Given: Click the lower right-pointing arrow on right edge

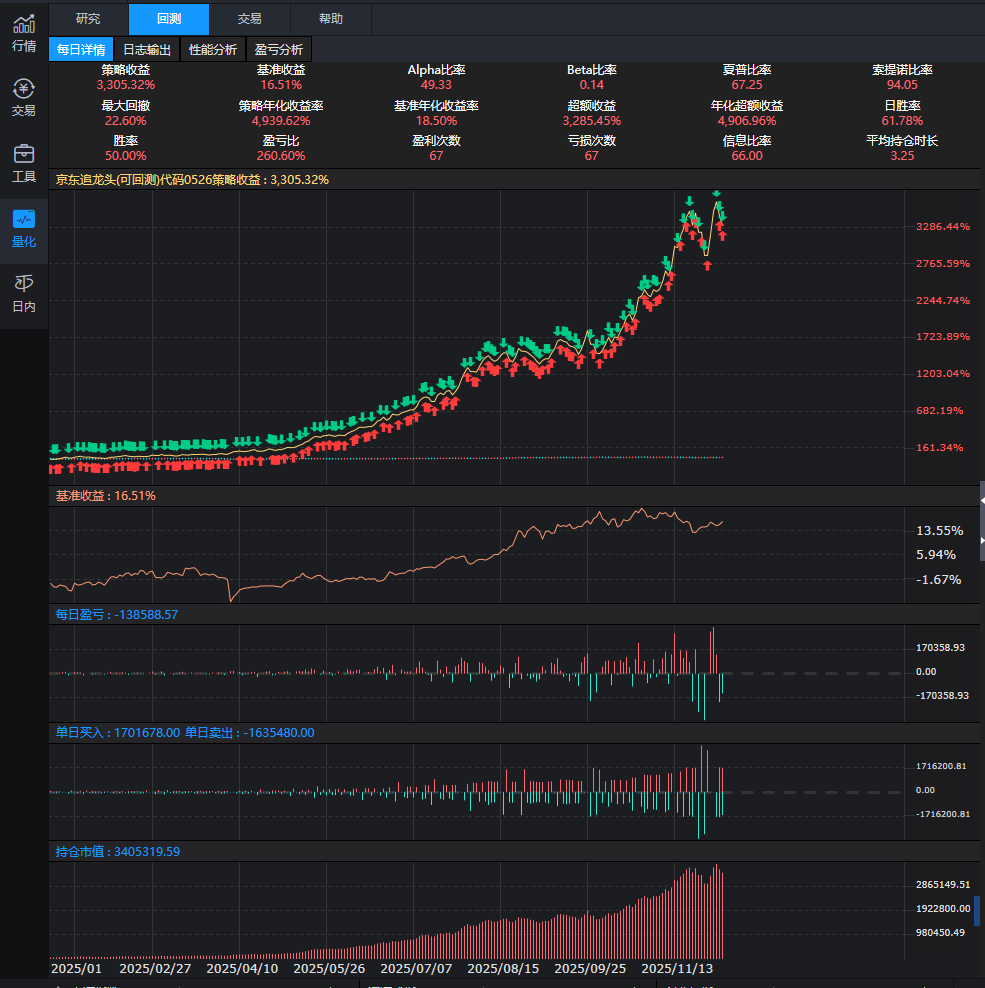Looking at the screenshot, I should [x=981, y=540].
